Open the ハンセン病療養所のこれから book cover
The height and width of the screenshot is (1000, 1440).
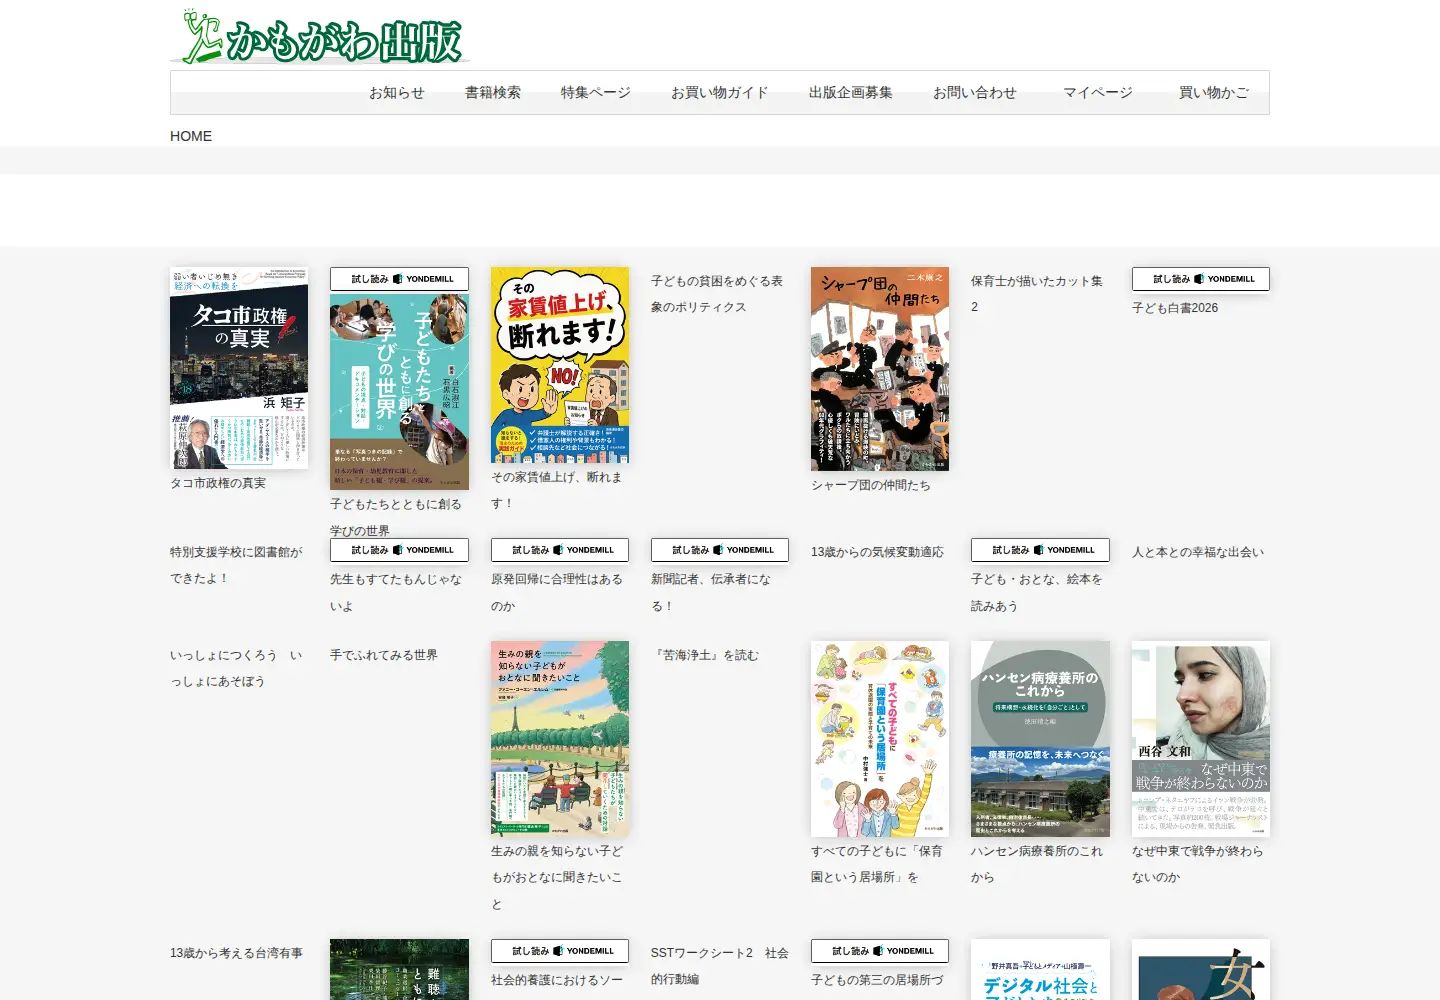[x=1040, y=739]
